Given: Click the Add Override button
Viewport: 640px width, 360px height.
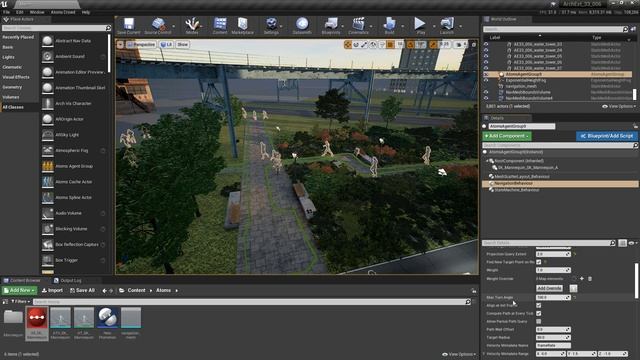Looking at the screenshot, I should (x=549, y=288).
